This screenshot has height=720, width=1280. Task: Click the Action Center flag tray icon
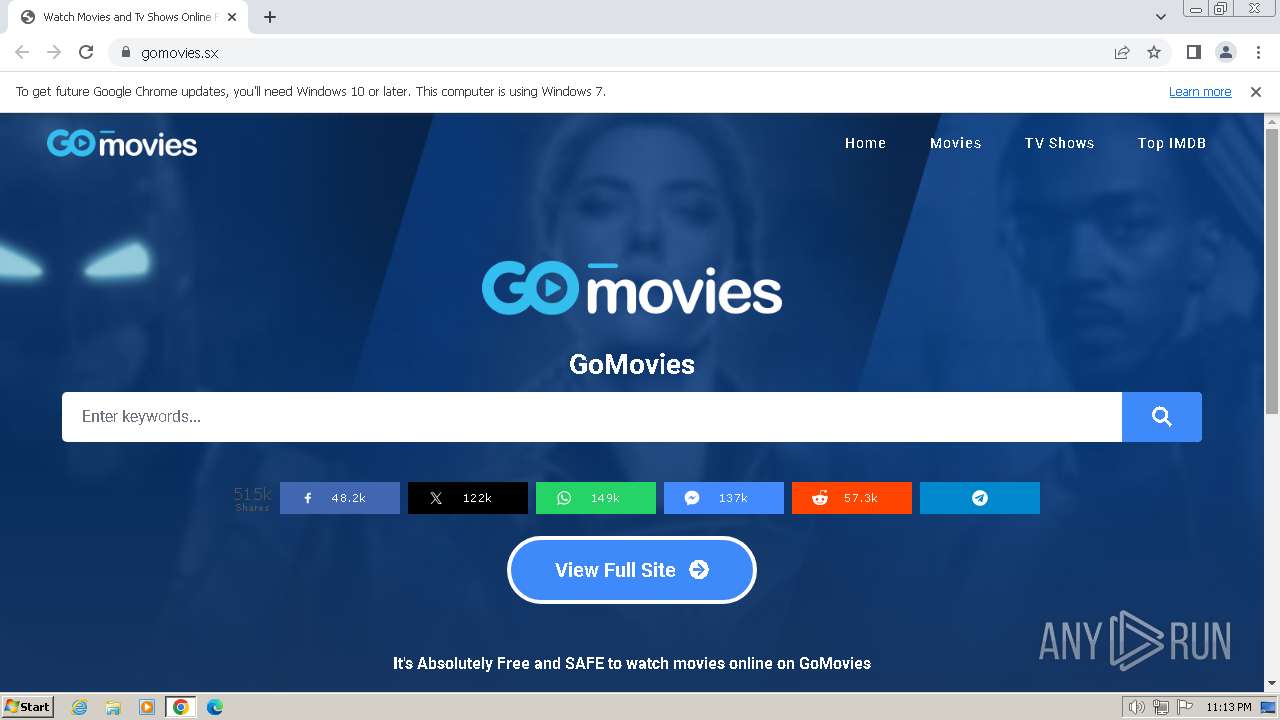click(1184, 707)
